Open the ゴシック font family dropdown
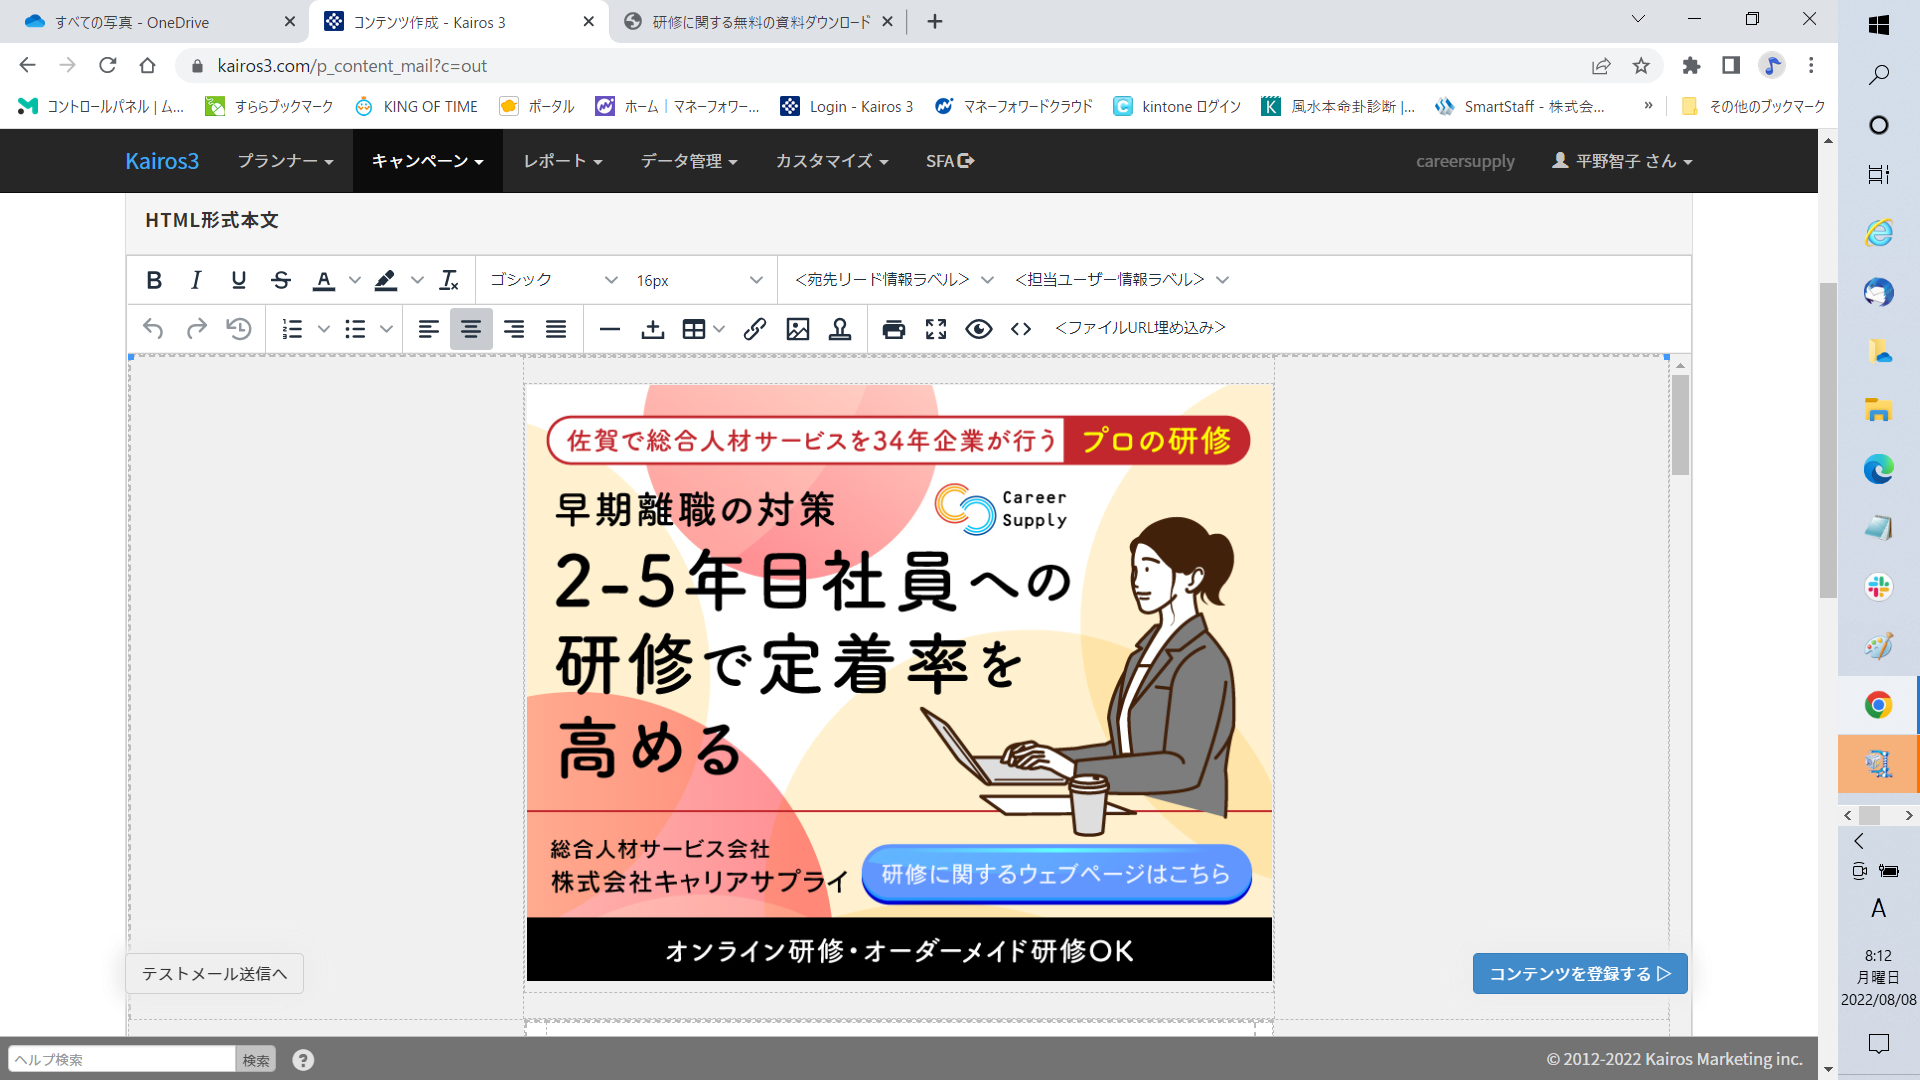 554,280
